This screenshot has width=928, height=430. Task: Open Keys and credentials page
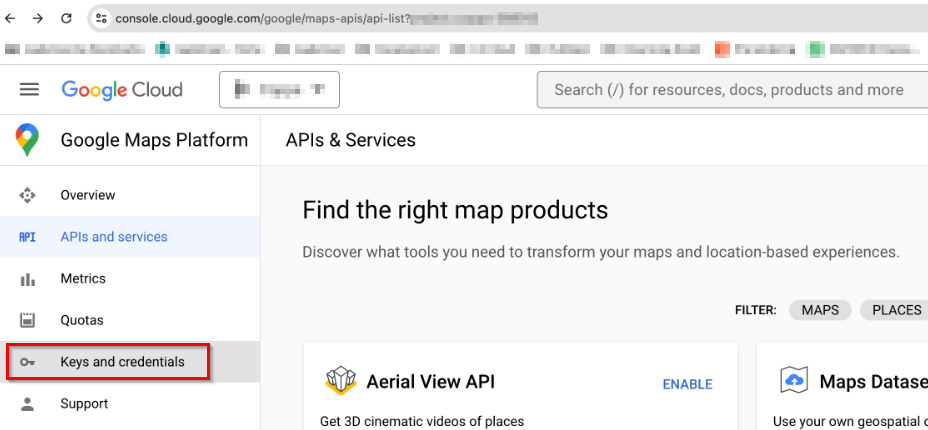[130, 361]
